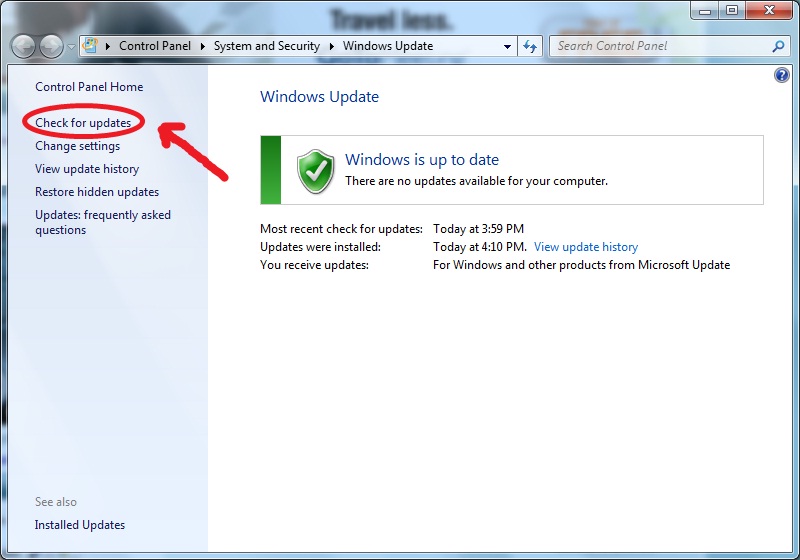Maximize the Windows Update window
The width and height of the screenshot is (800, 560).
(x=732, y=10)
